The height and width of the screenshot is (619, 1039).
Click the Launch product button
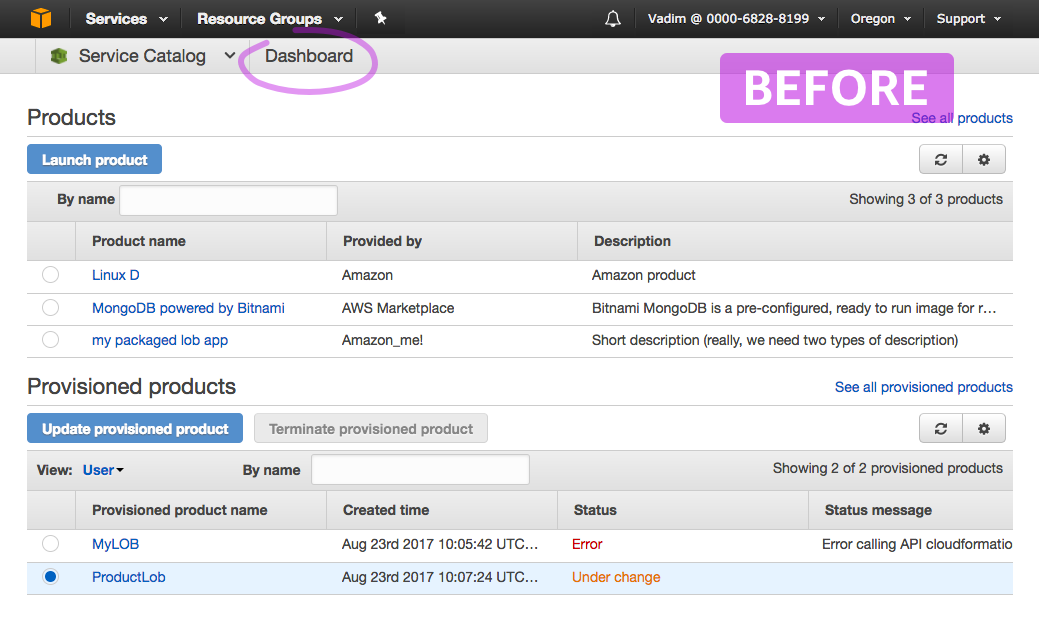tap(94, 159)
